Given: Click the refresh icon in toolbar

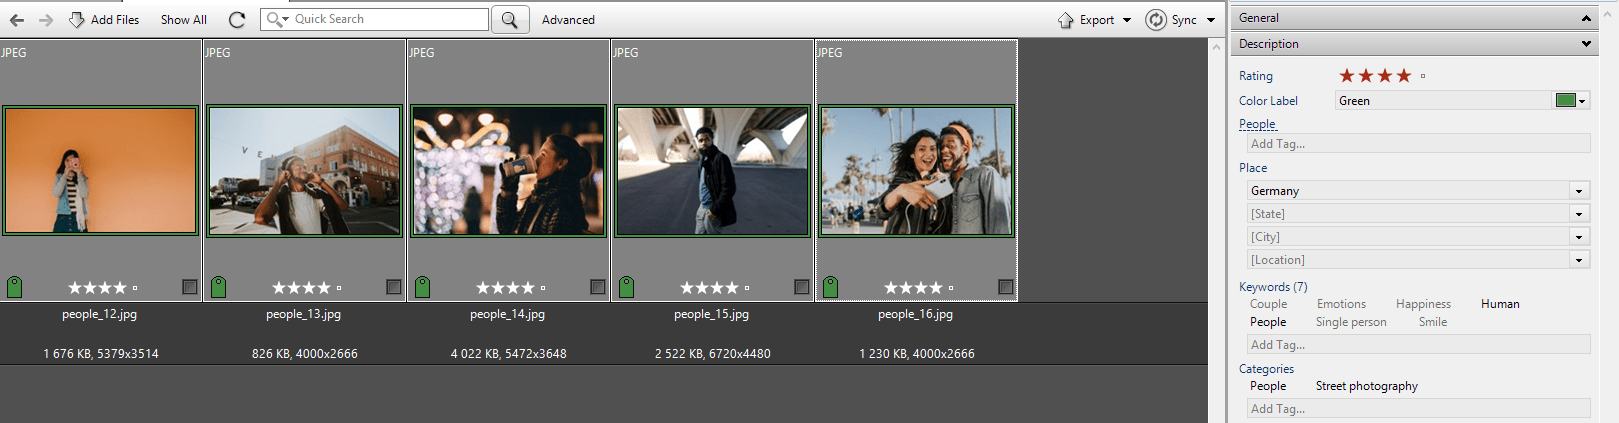Looking at the screenshot, I should [x=237, y=20].
